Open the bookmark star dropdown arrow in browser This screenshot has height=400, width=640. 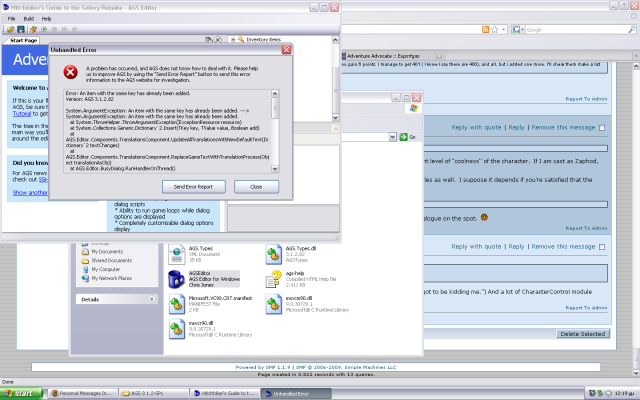coord(503,29)
